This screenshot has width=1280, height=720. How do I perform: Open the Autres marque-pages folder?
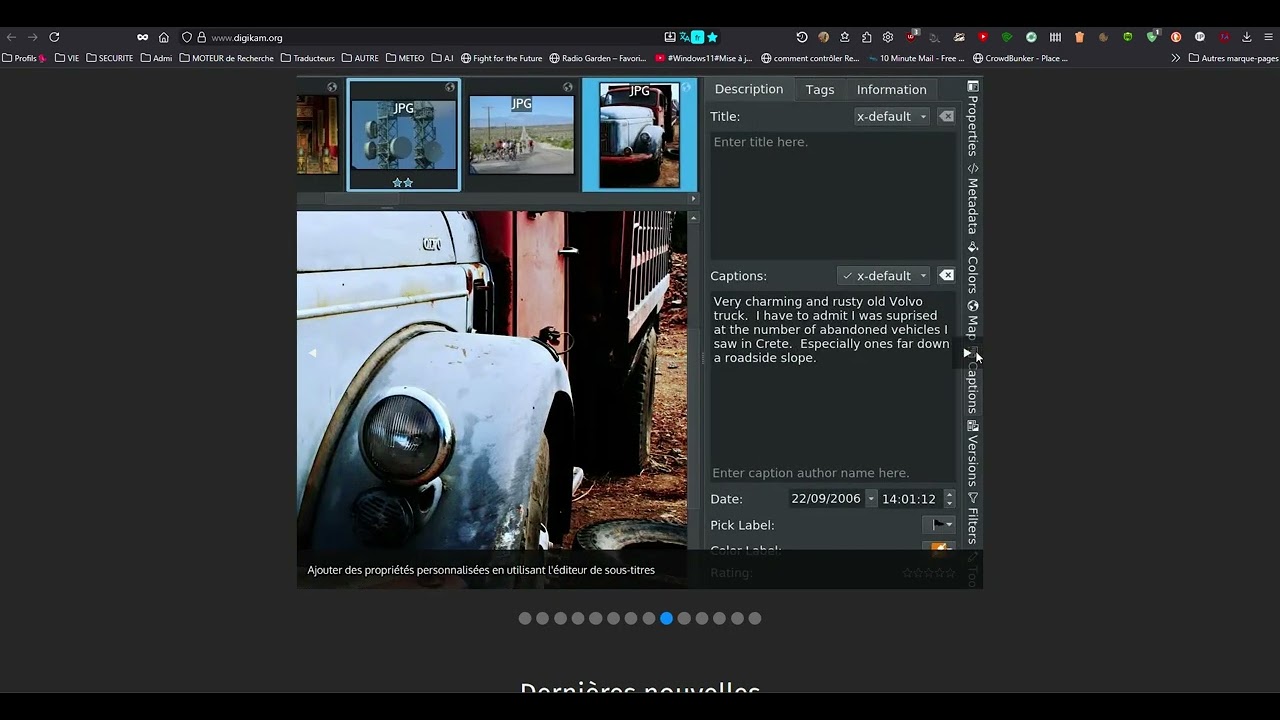point(1233,58)
